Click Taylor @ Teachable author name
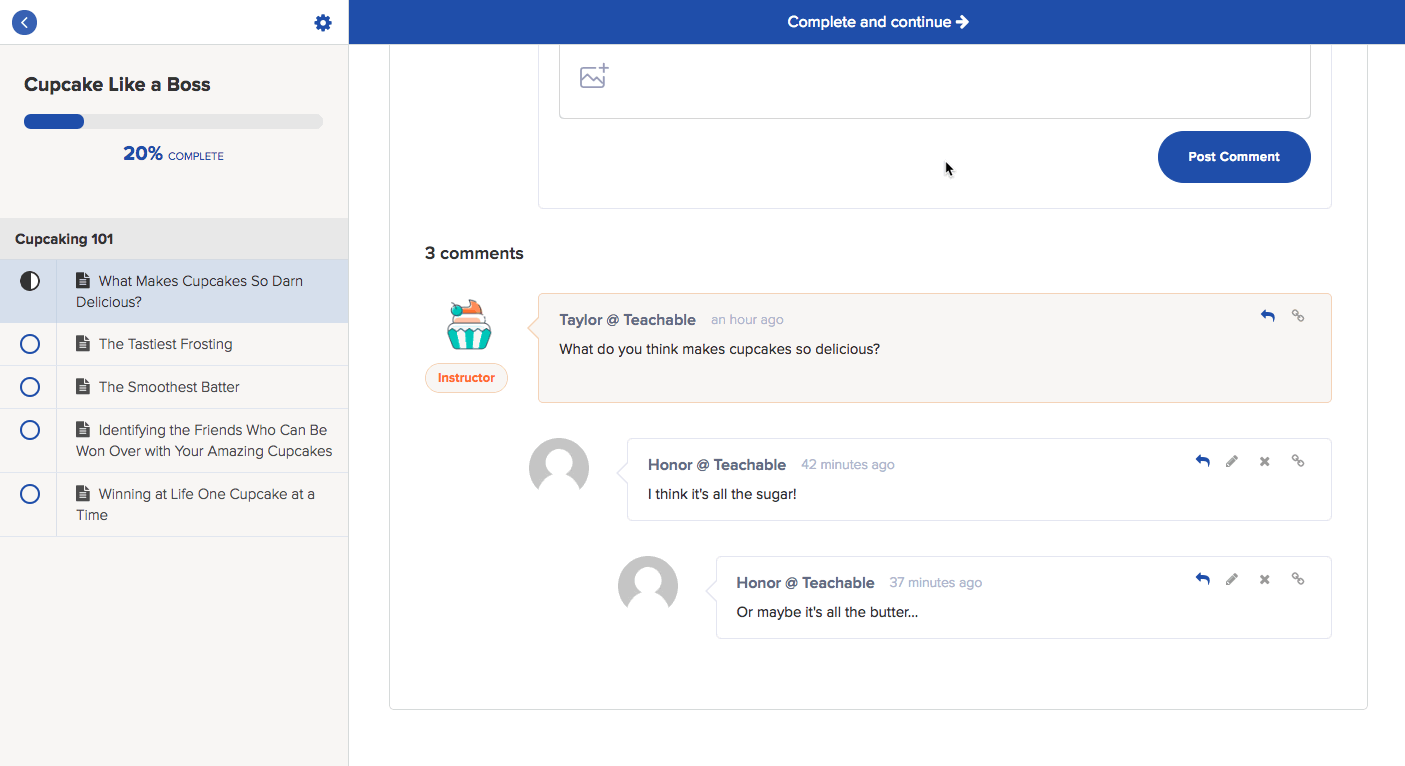 click(627, 320)
